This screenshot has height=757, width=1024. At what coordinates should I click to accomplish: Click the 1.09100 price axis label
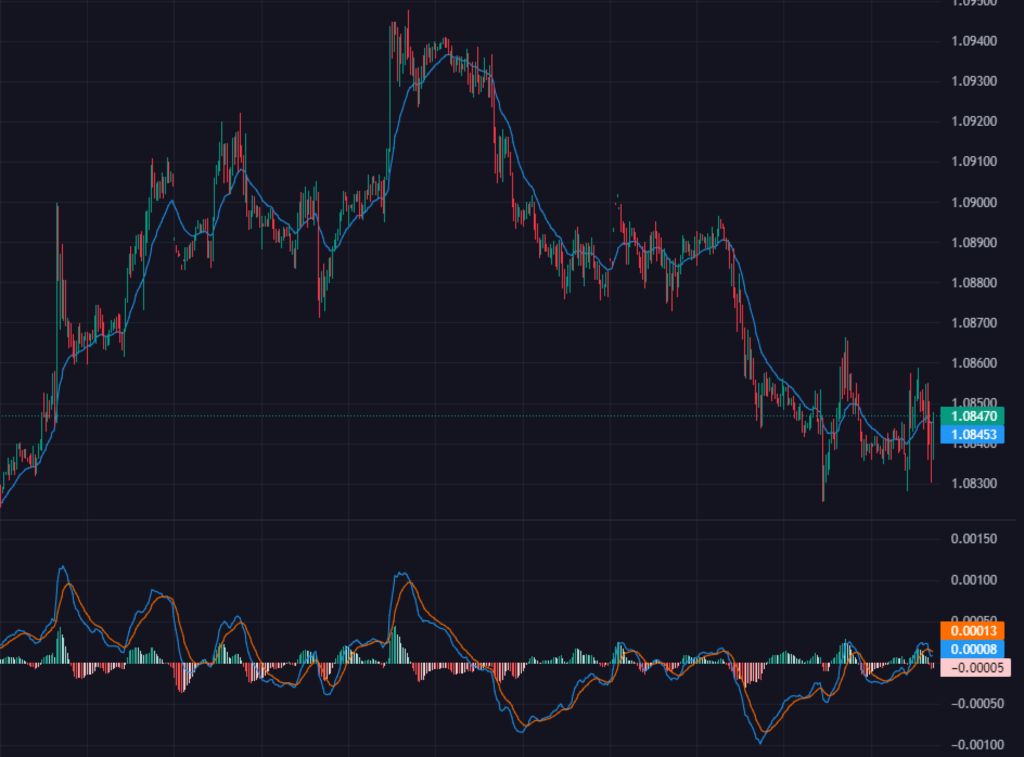[x=973, y=161]
